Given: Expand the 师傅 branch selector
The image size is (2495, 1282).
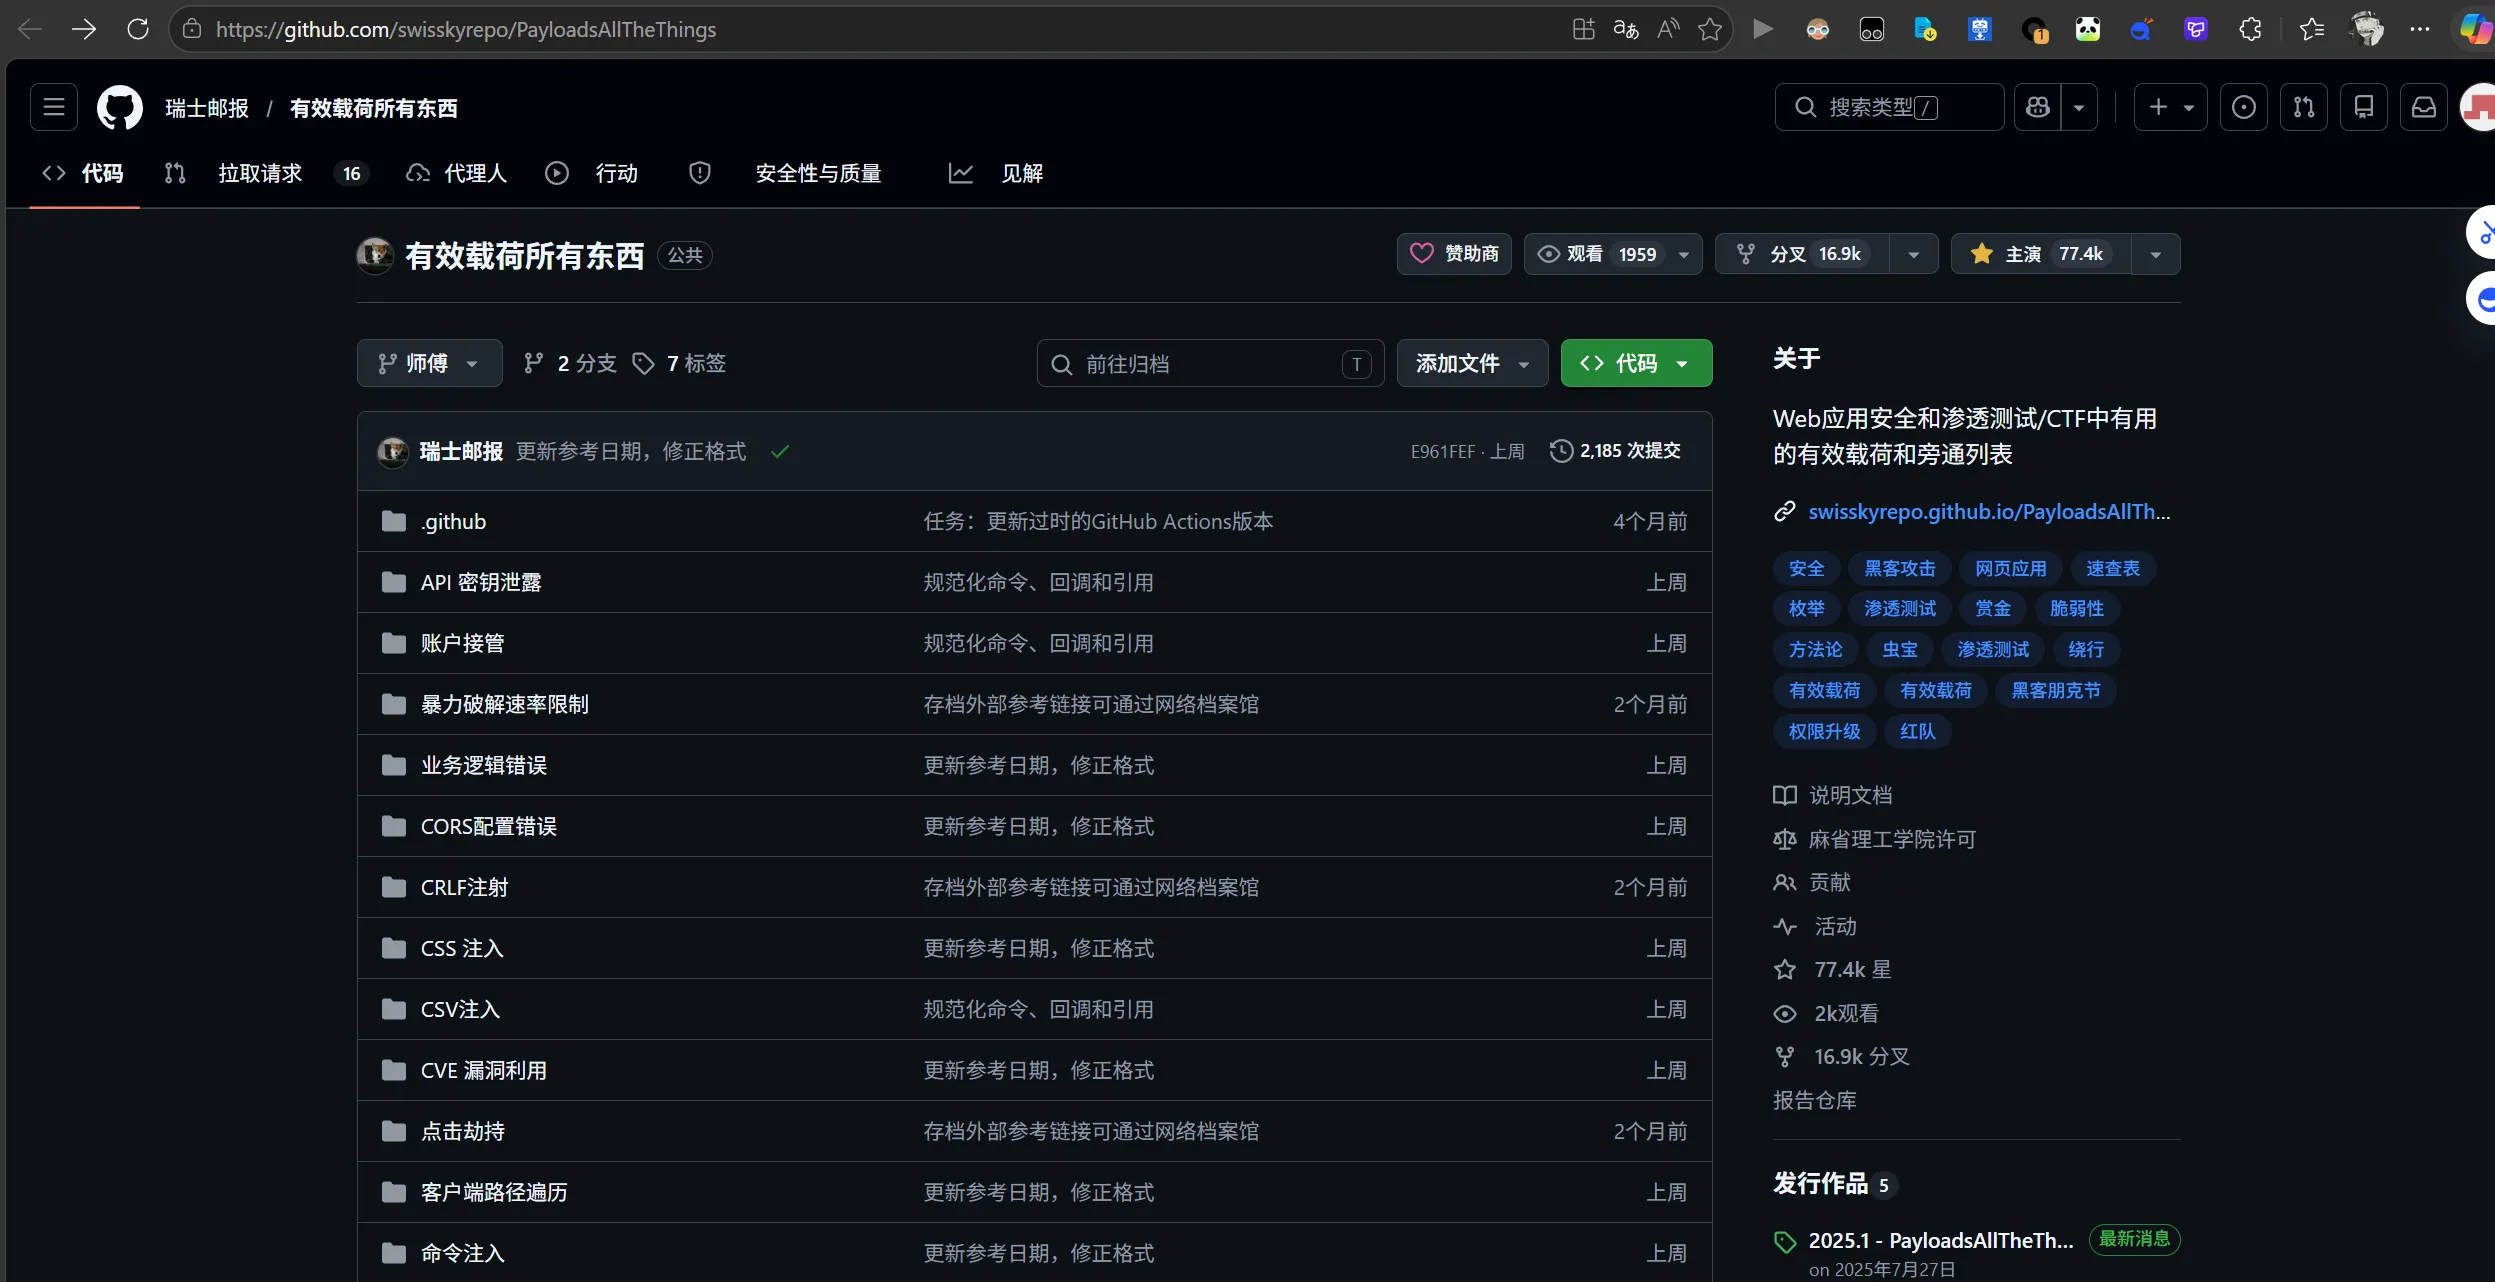Looking at the screenshot, I should pos(429,363).
